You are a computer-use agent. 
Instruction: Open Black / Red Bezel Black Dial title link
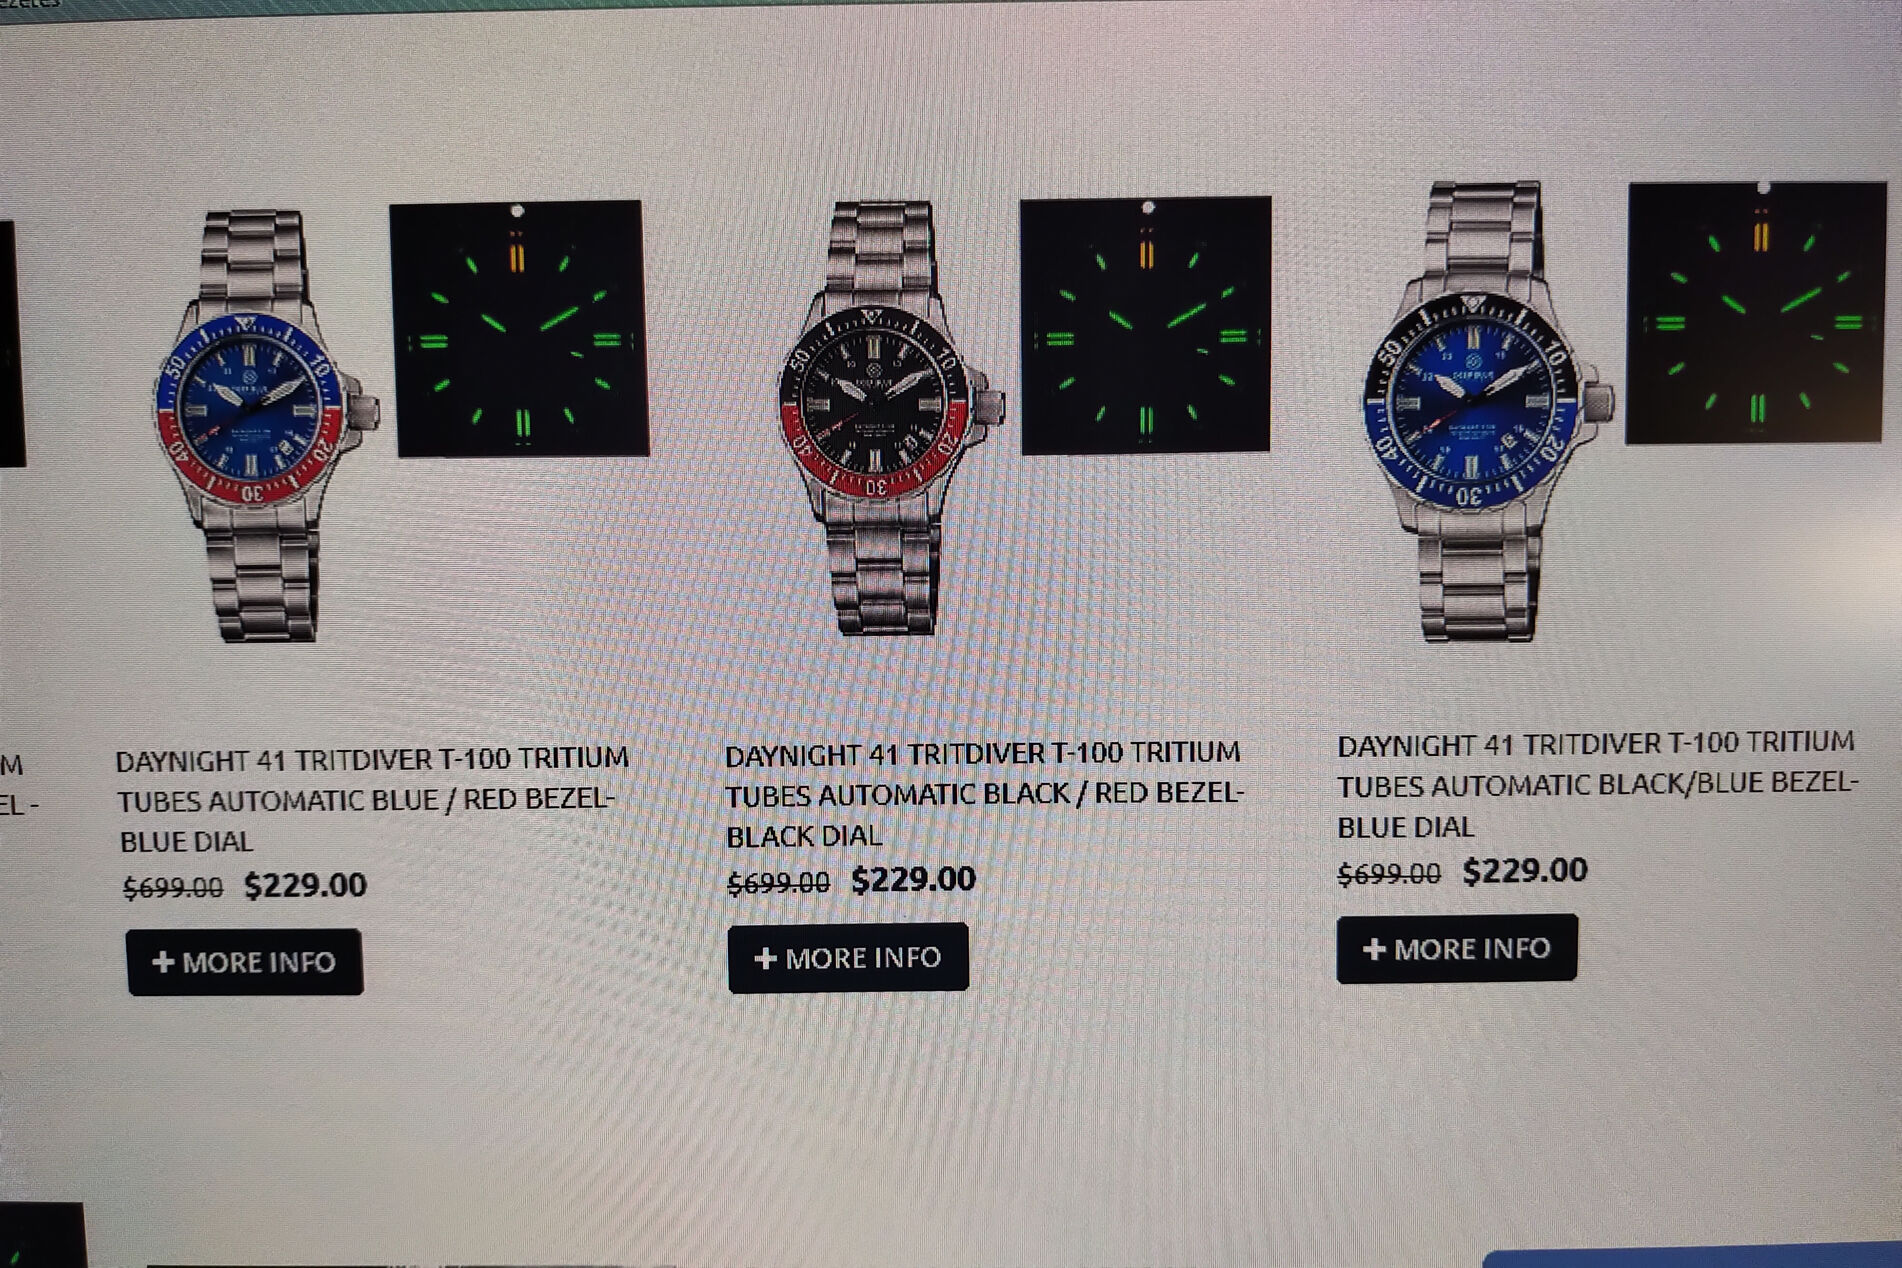(984, 793)
